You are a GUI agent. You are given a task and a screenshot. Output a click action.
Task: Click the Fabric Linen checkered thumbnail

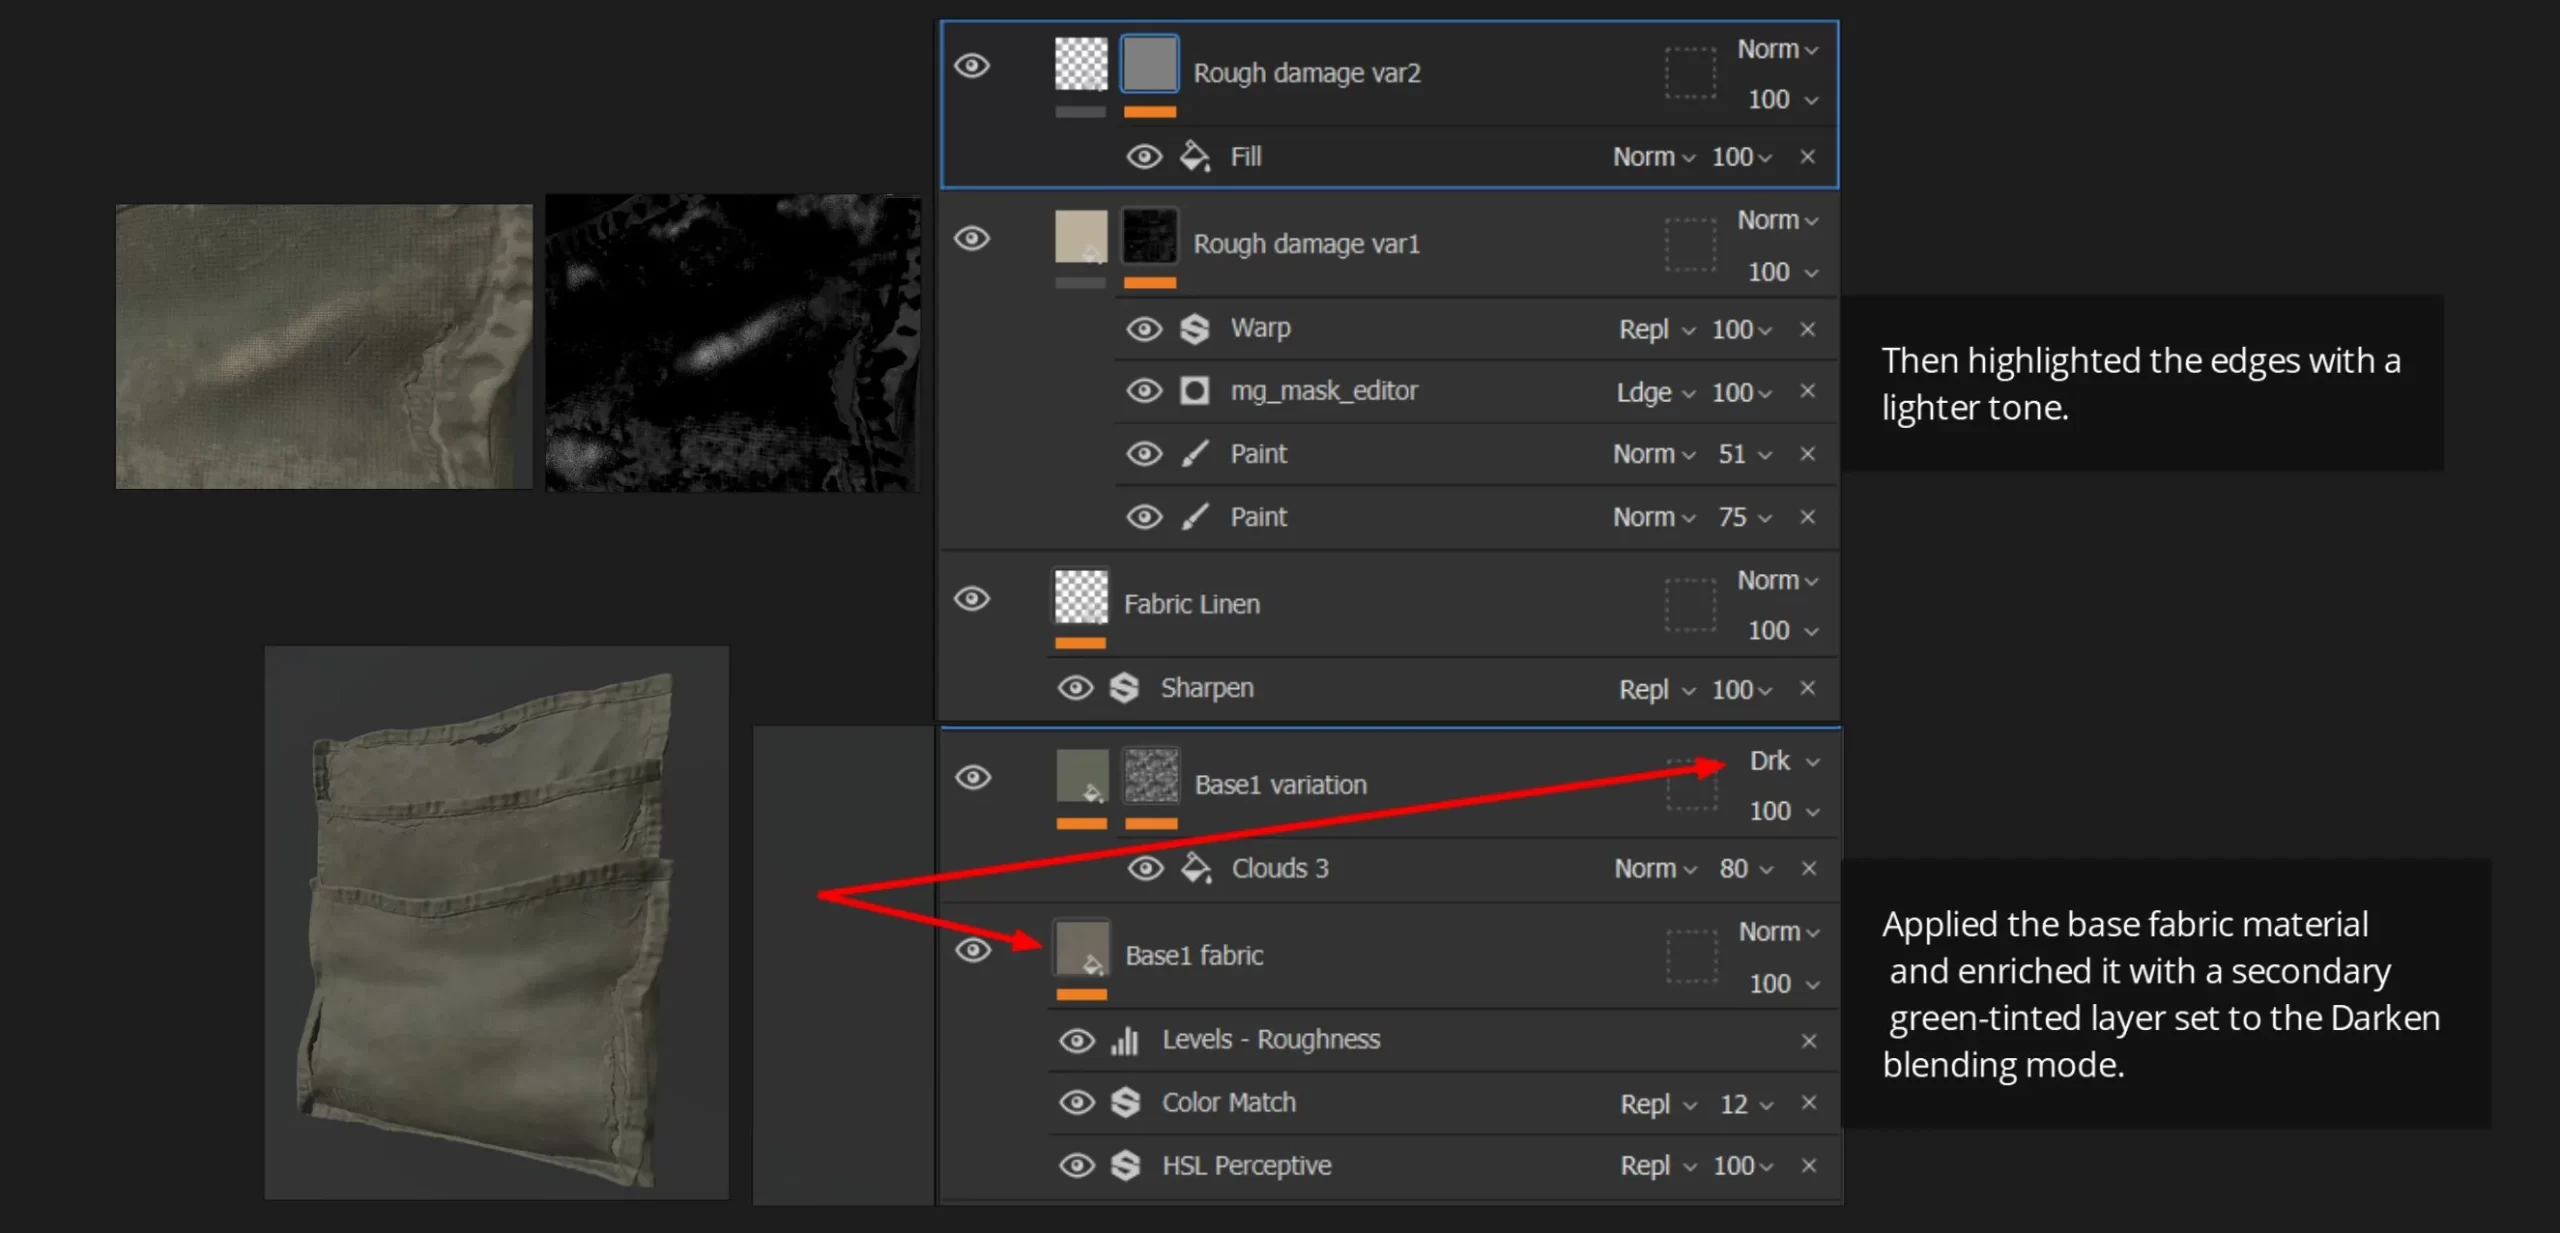pyautogui.click(x=1081, y=598)
